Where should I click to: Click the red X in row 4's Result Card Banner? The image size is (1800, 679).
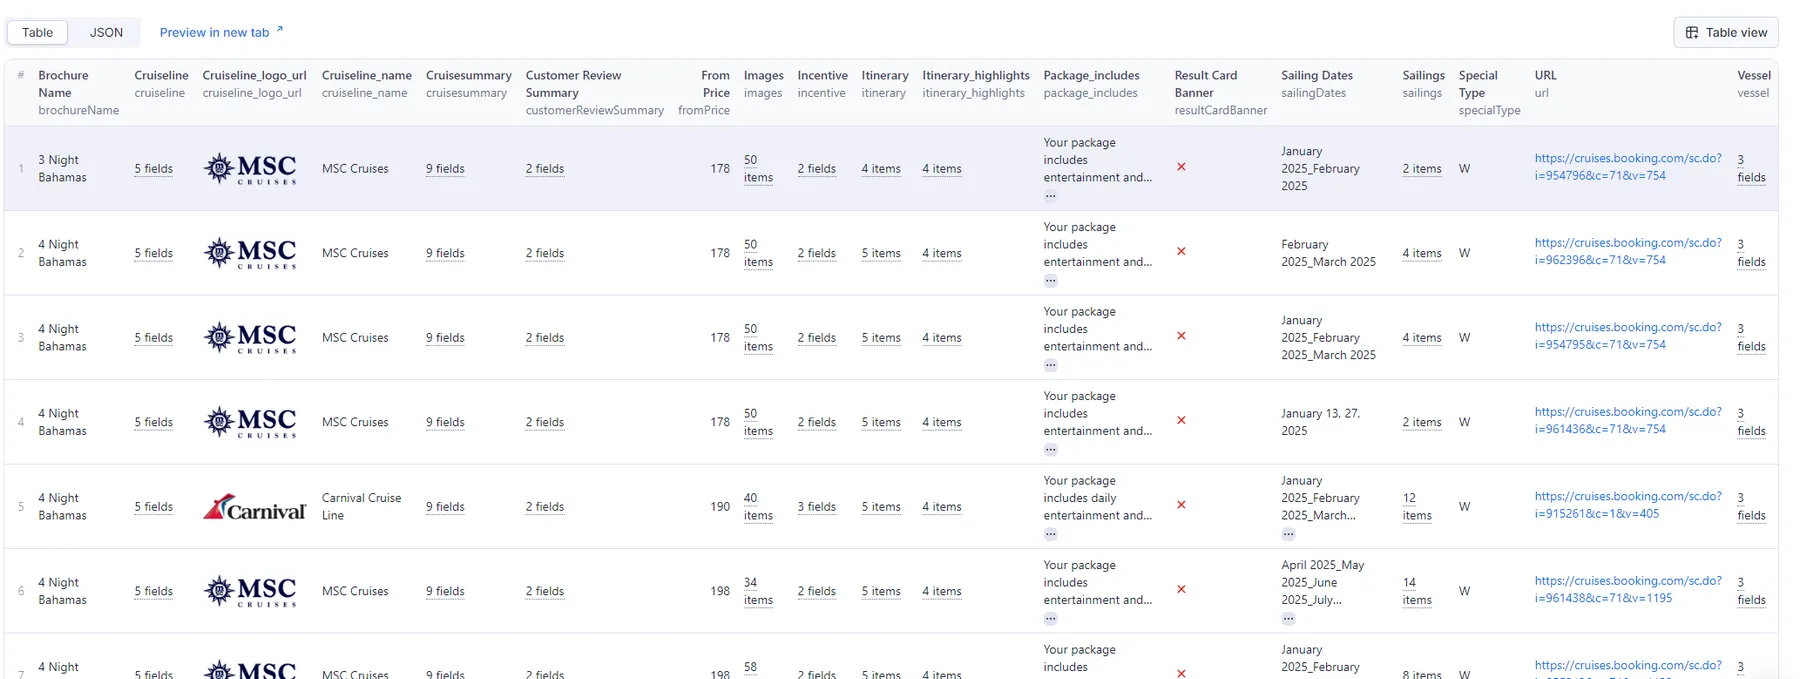pos(1181,420)
